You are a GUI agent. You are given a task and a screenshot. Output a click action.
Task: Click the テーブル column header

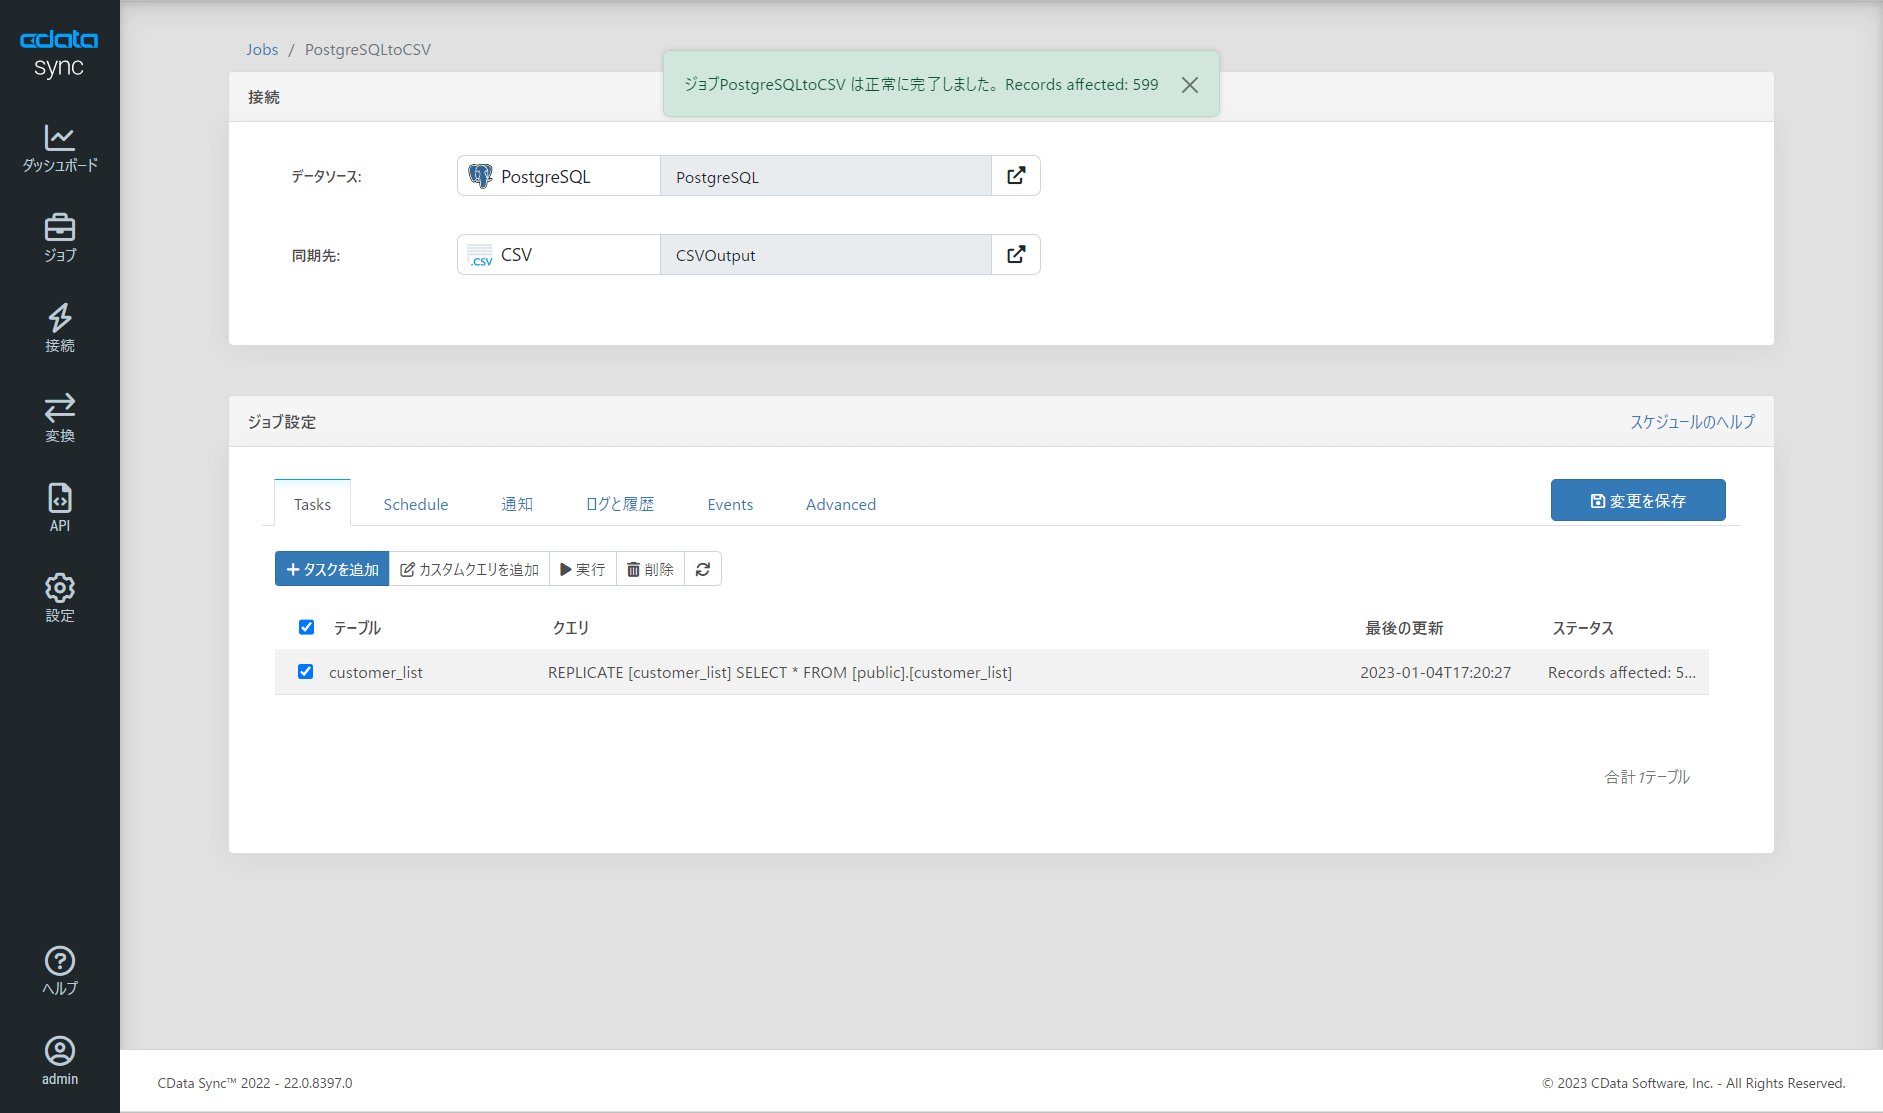pyautogui.click(x=357, y=628)
